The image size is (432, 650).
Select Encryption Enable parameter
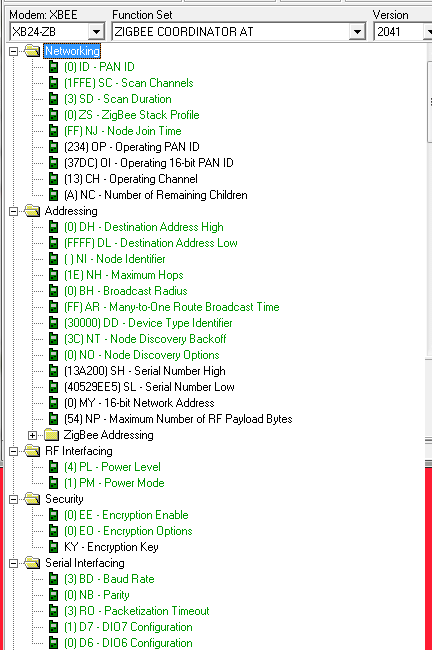(x=126, y=515)
